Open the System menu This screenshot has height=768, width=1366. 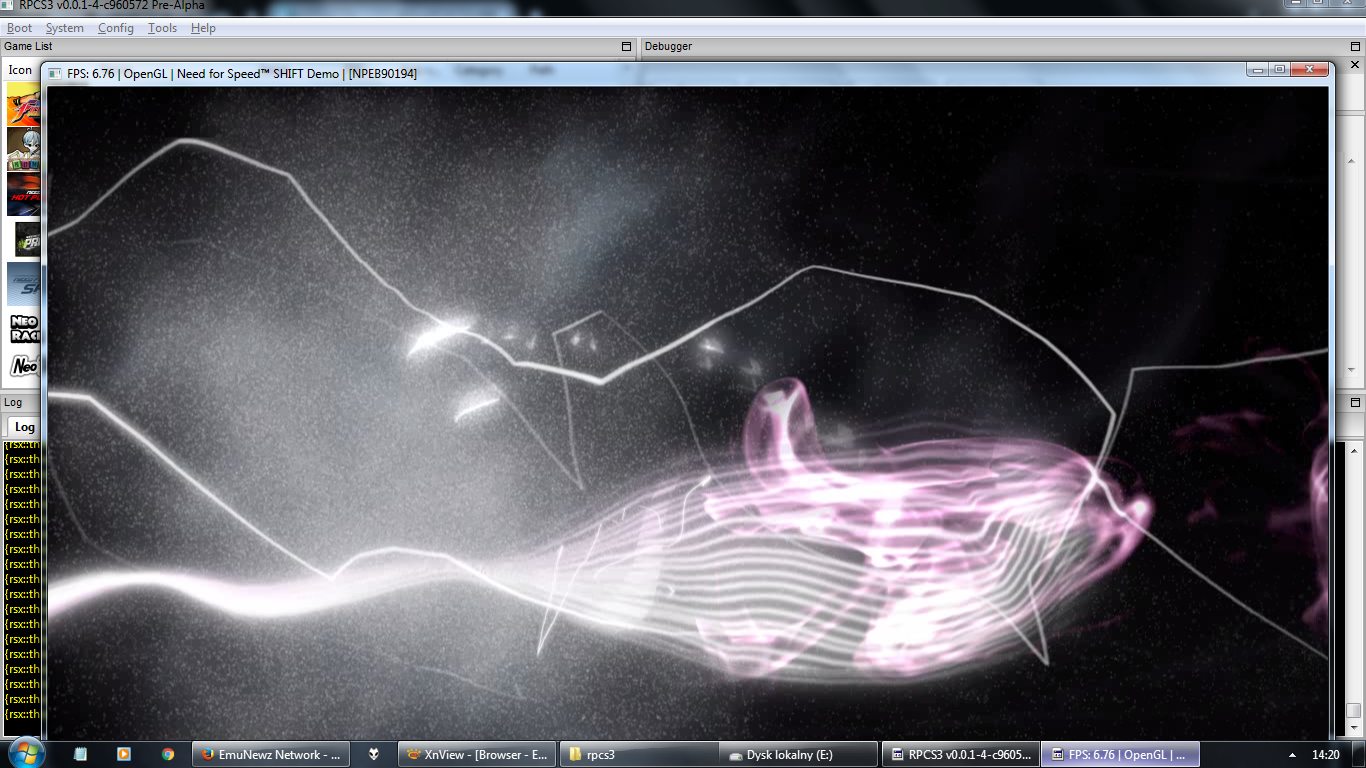coord(65,28)
